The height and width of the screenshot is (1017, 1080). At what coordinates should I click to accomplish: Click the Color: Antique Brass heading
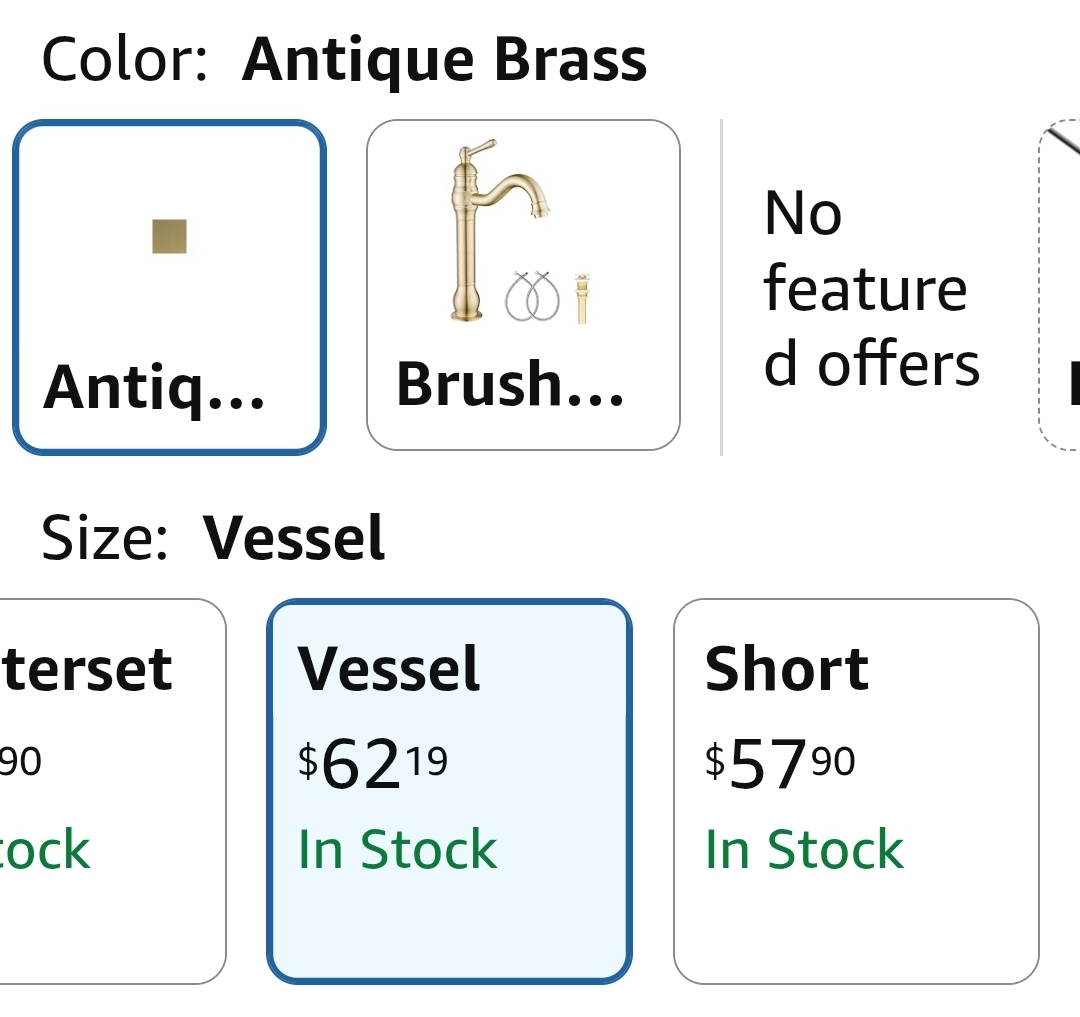(344, 61)
